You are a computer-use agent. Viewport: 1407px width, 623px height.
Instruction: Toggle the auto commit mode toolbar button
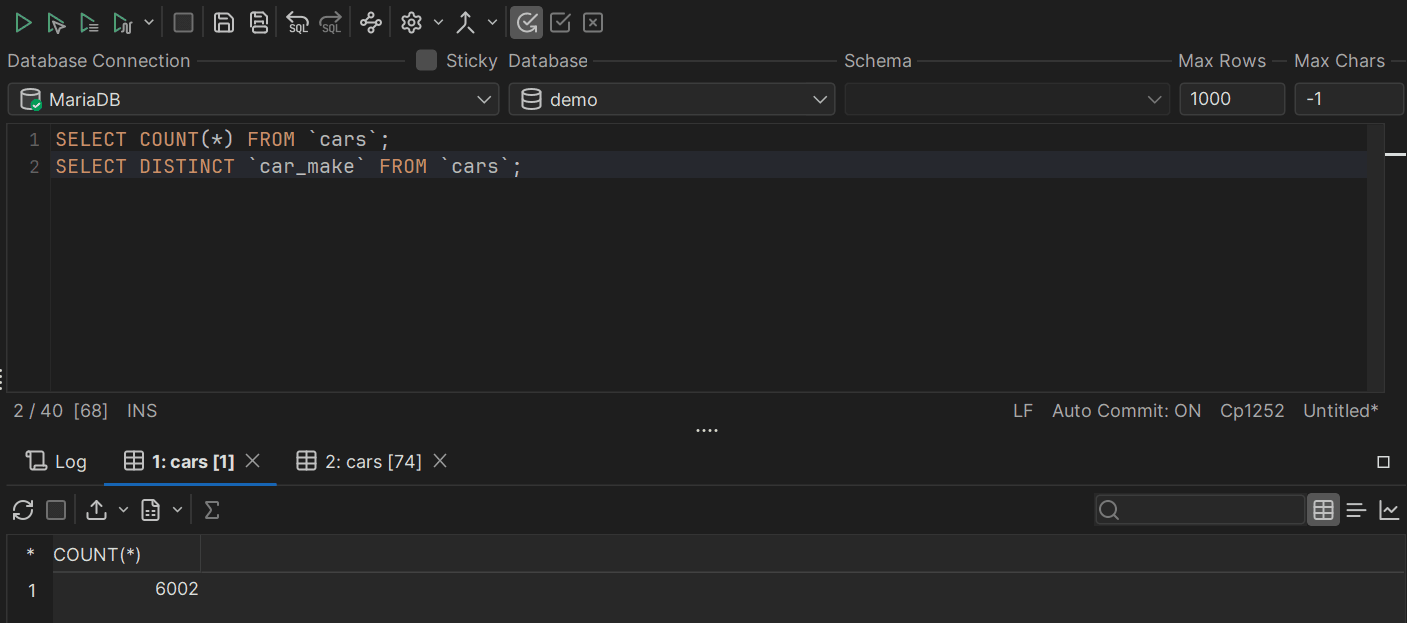click(527, 22)
